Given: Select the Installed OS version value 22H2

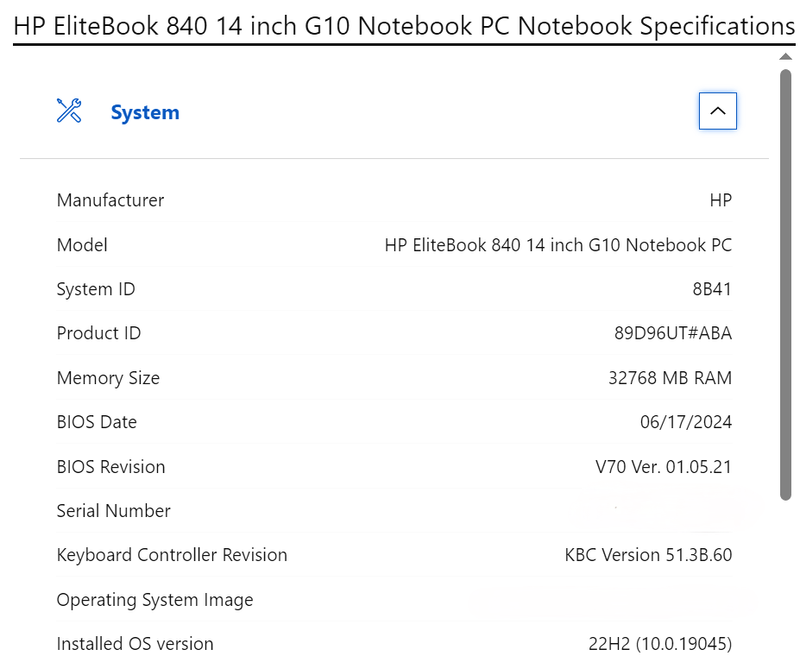Looking at the screenshot, I should [660, 644].
